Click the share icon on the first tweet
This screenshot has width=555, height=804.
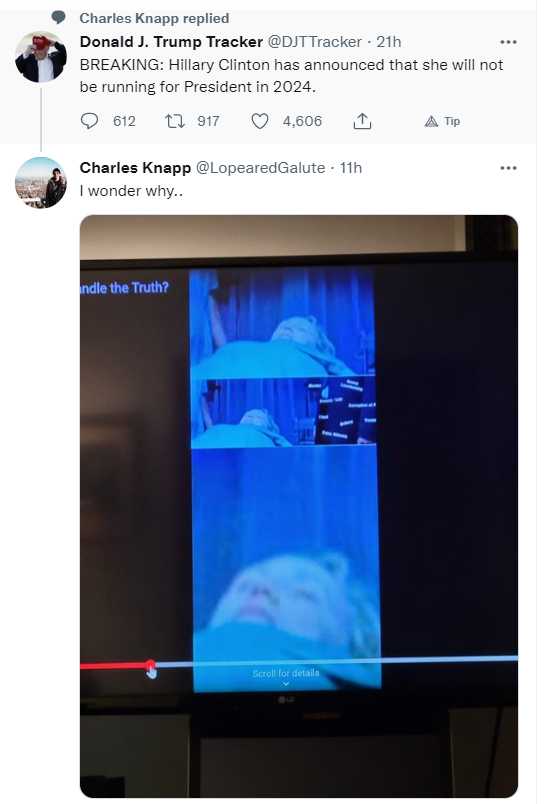(x=362, y=121)
